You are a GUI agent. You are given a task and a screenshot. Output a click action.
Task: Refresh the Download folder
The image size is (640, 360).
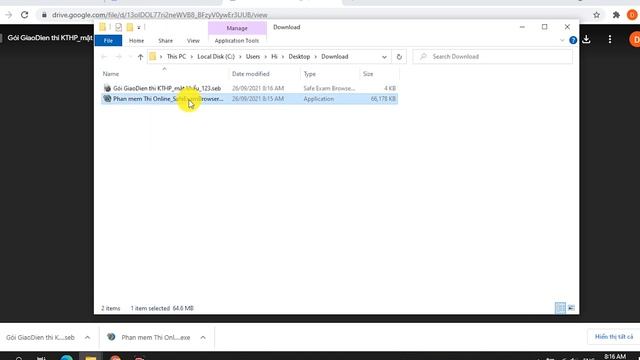(x=399, y=57)
